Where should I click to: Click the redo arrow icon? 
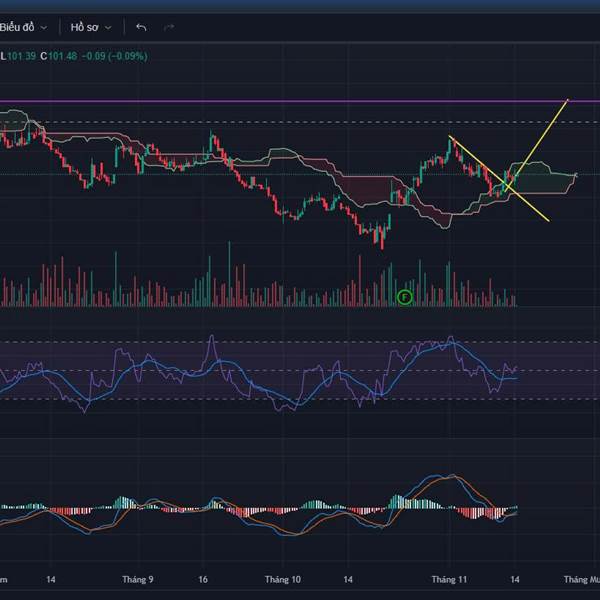point(169,27)
